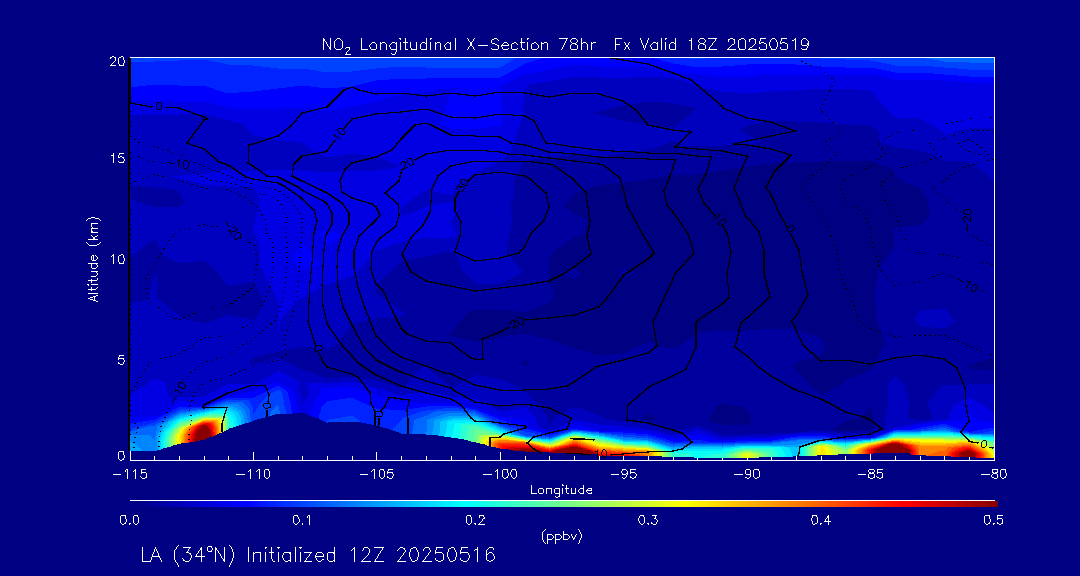
Task: Click the 0.2 value label under the colorbar
Action: (475, 520)
